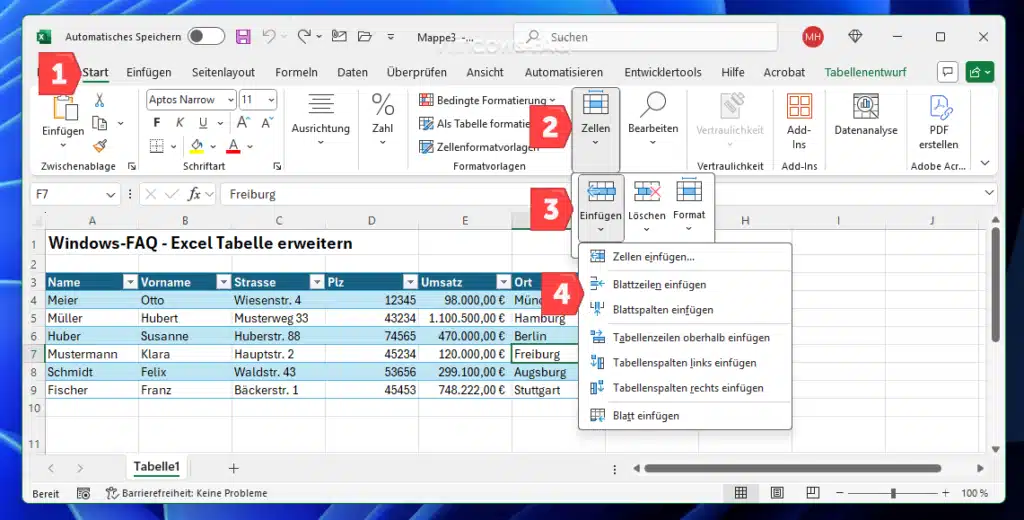Click the fill color bucket icon
The image size is (1024, 520).
point(197,146)
